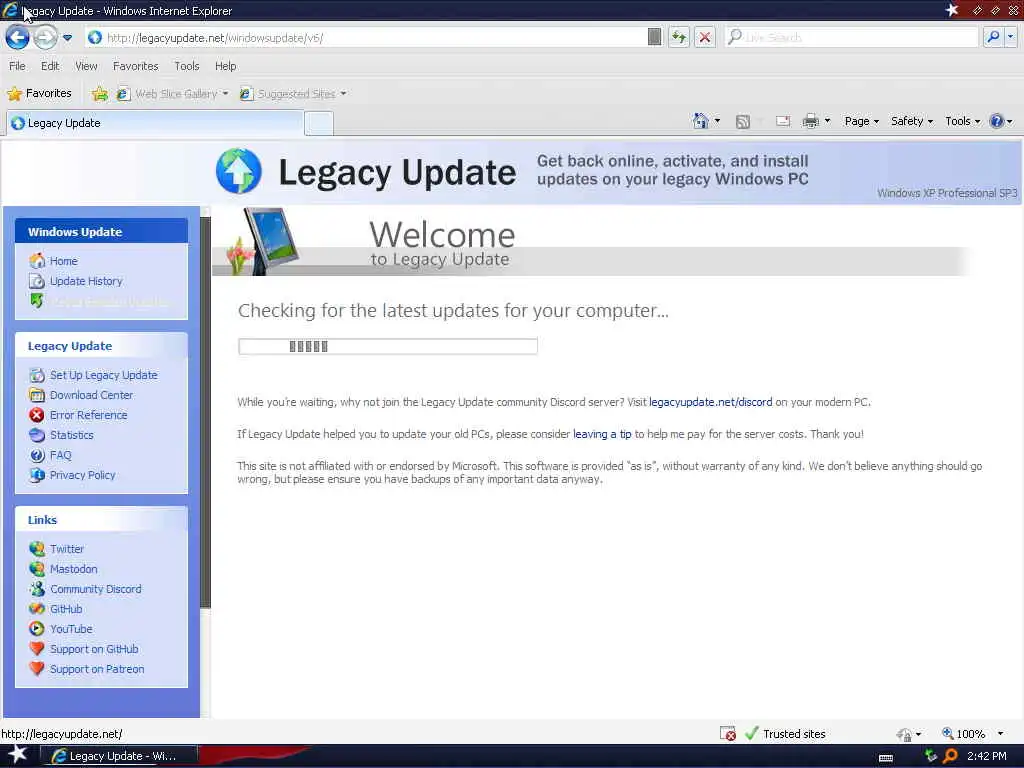Image resolution: width=1024 pixels, height=768 pixels.
Task: Click the YouTube link icon
Action: (37, 630)
